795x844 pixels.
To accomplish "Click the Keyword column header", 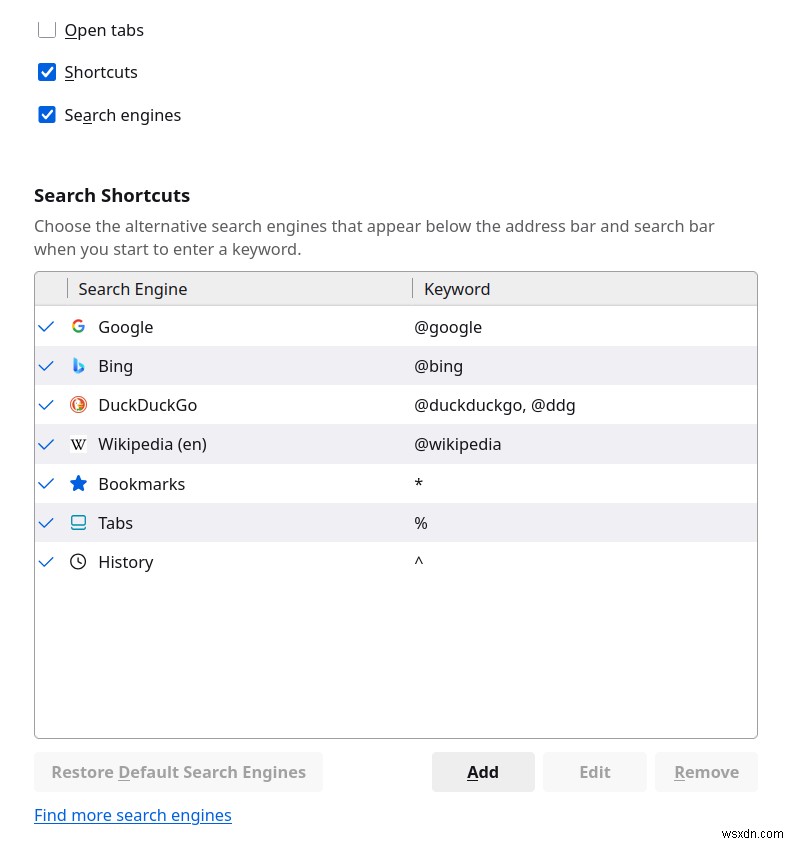I will (x=585, y=289).
